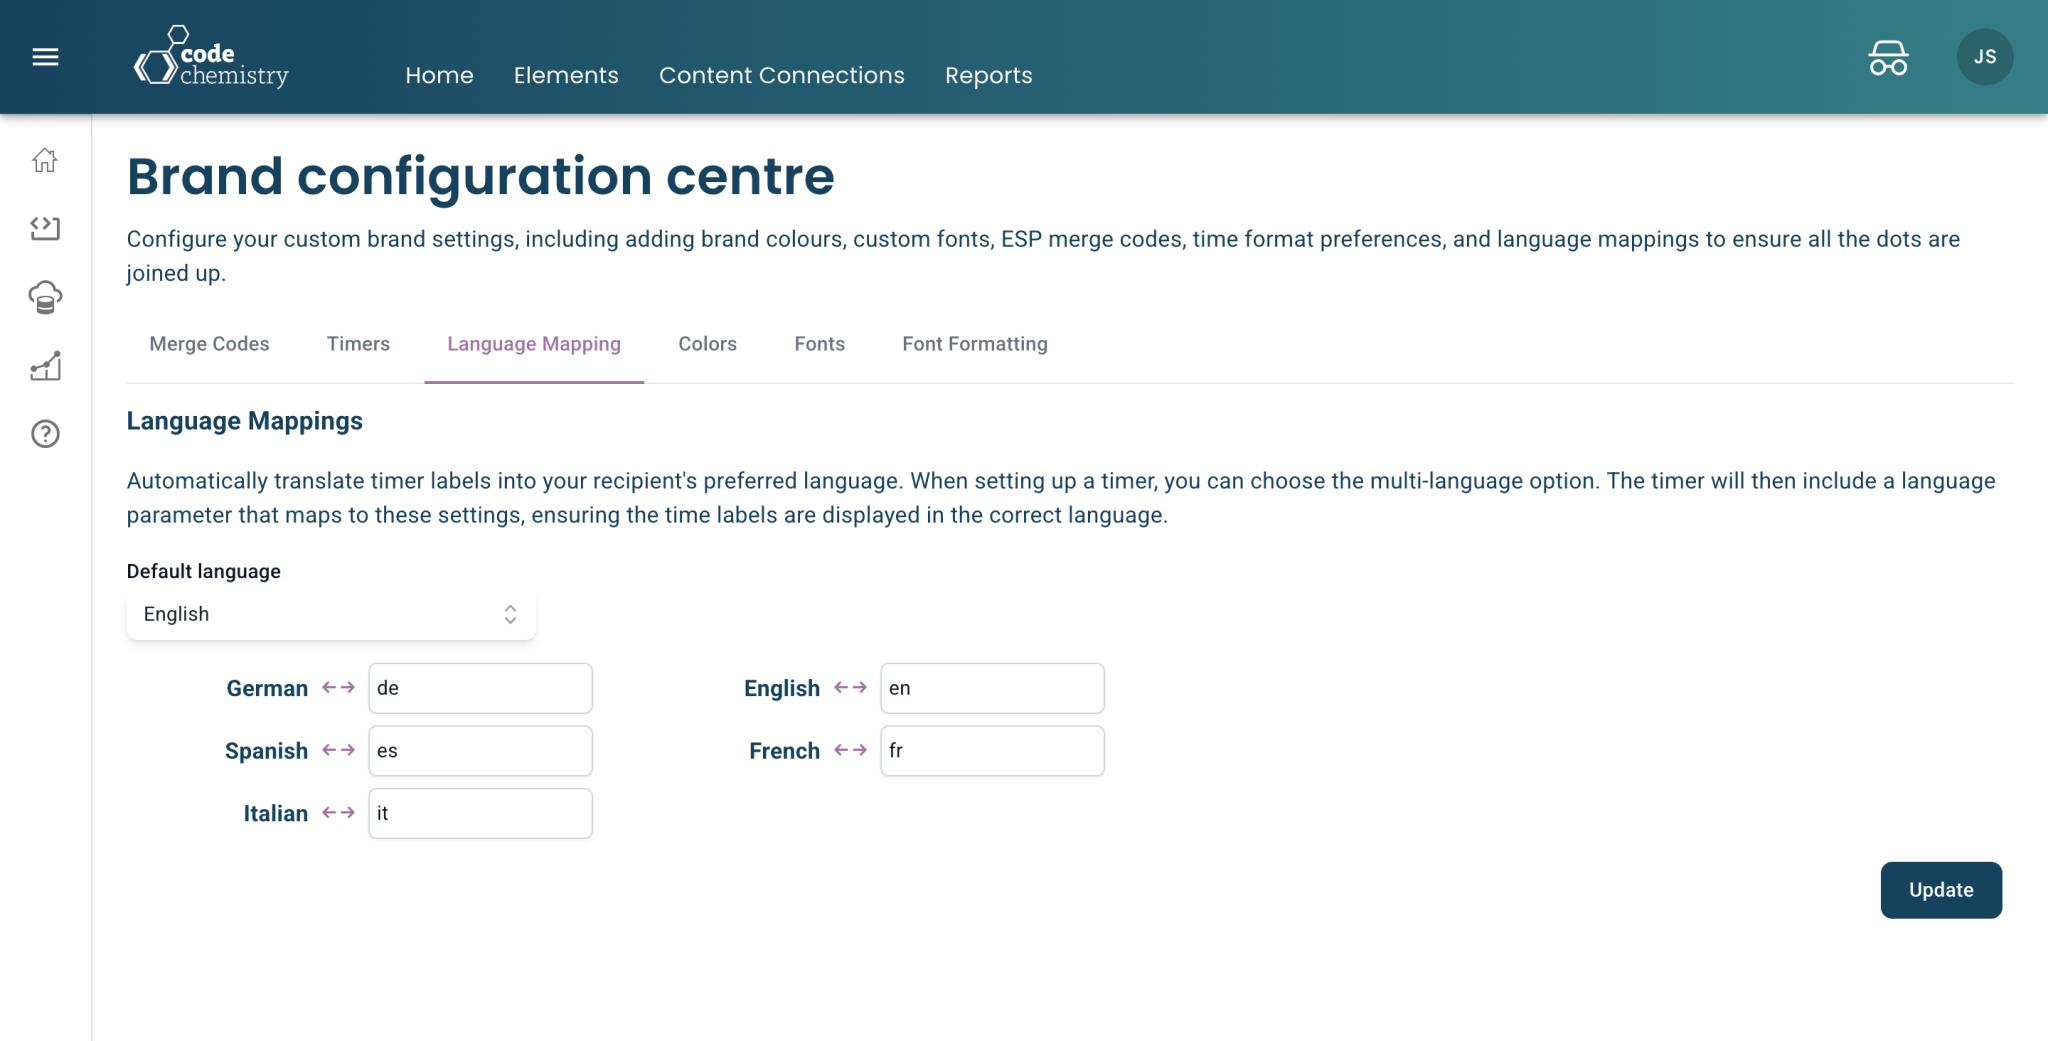This screenshot has width=2048, height=1041.
Task: Click the German language code field
Action: tap(480, 688)
